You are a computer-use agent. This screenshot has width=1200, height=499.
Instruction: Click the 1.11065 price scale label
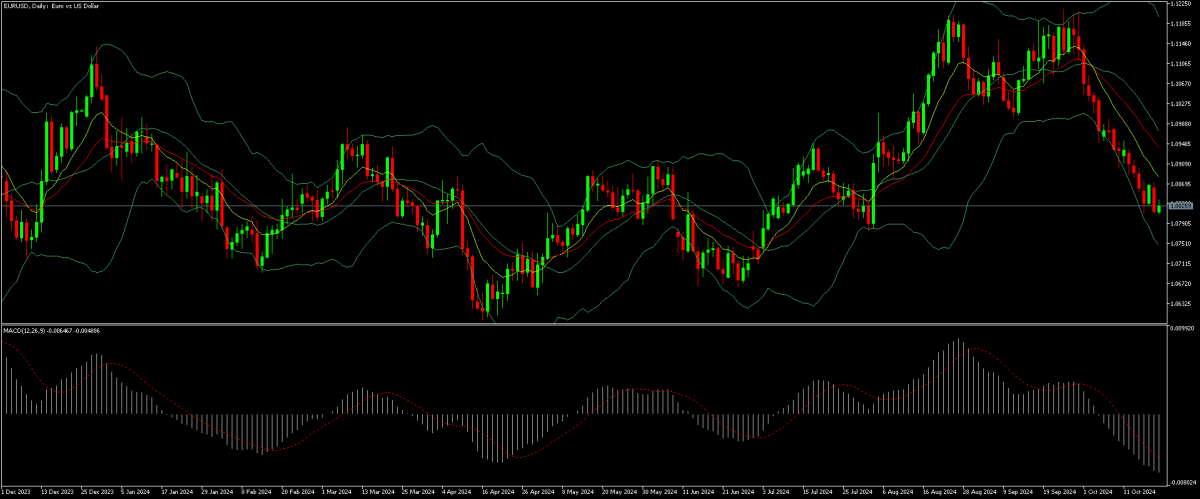[x=1181, y=63]
